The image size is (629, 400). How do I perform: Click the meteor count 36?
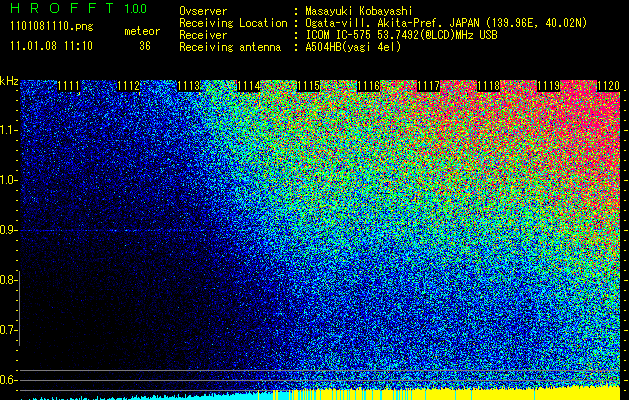[145, 46]
